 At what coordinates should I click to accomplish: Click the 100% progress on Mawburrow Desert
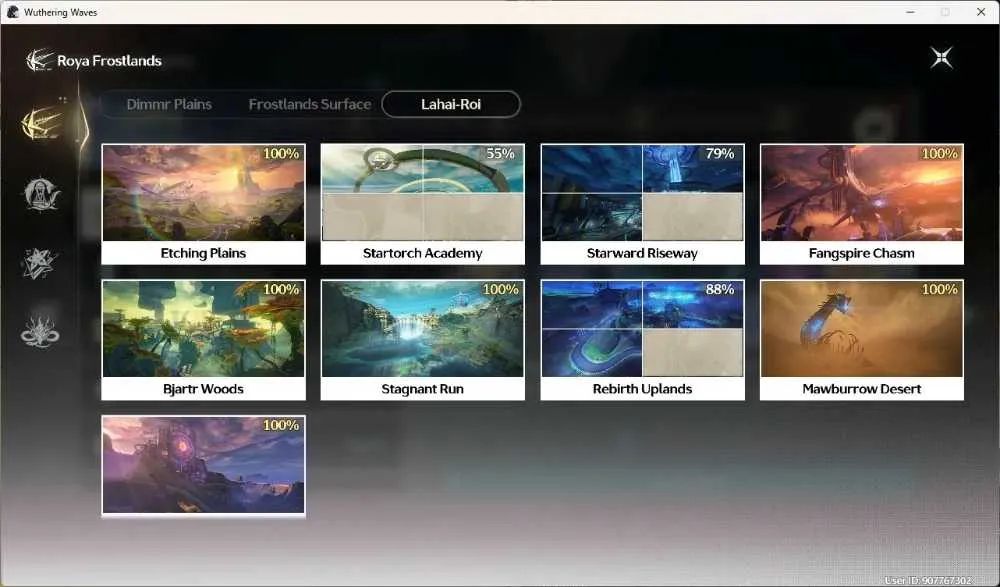click(939, 290)
